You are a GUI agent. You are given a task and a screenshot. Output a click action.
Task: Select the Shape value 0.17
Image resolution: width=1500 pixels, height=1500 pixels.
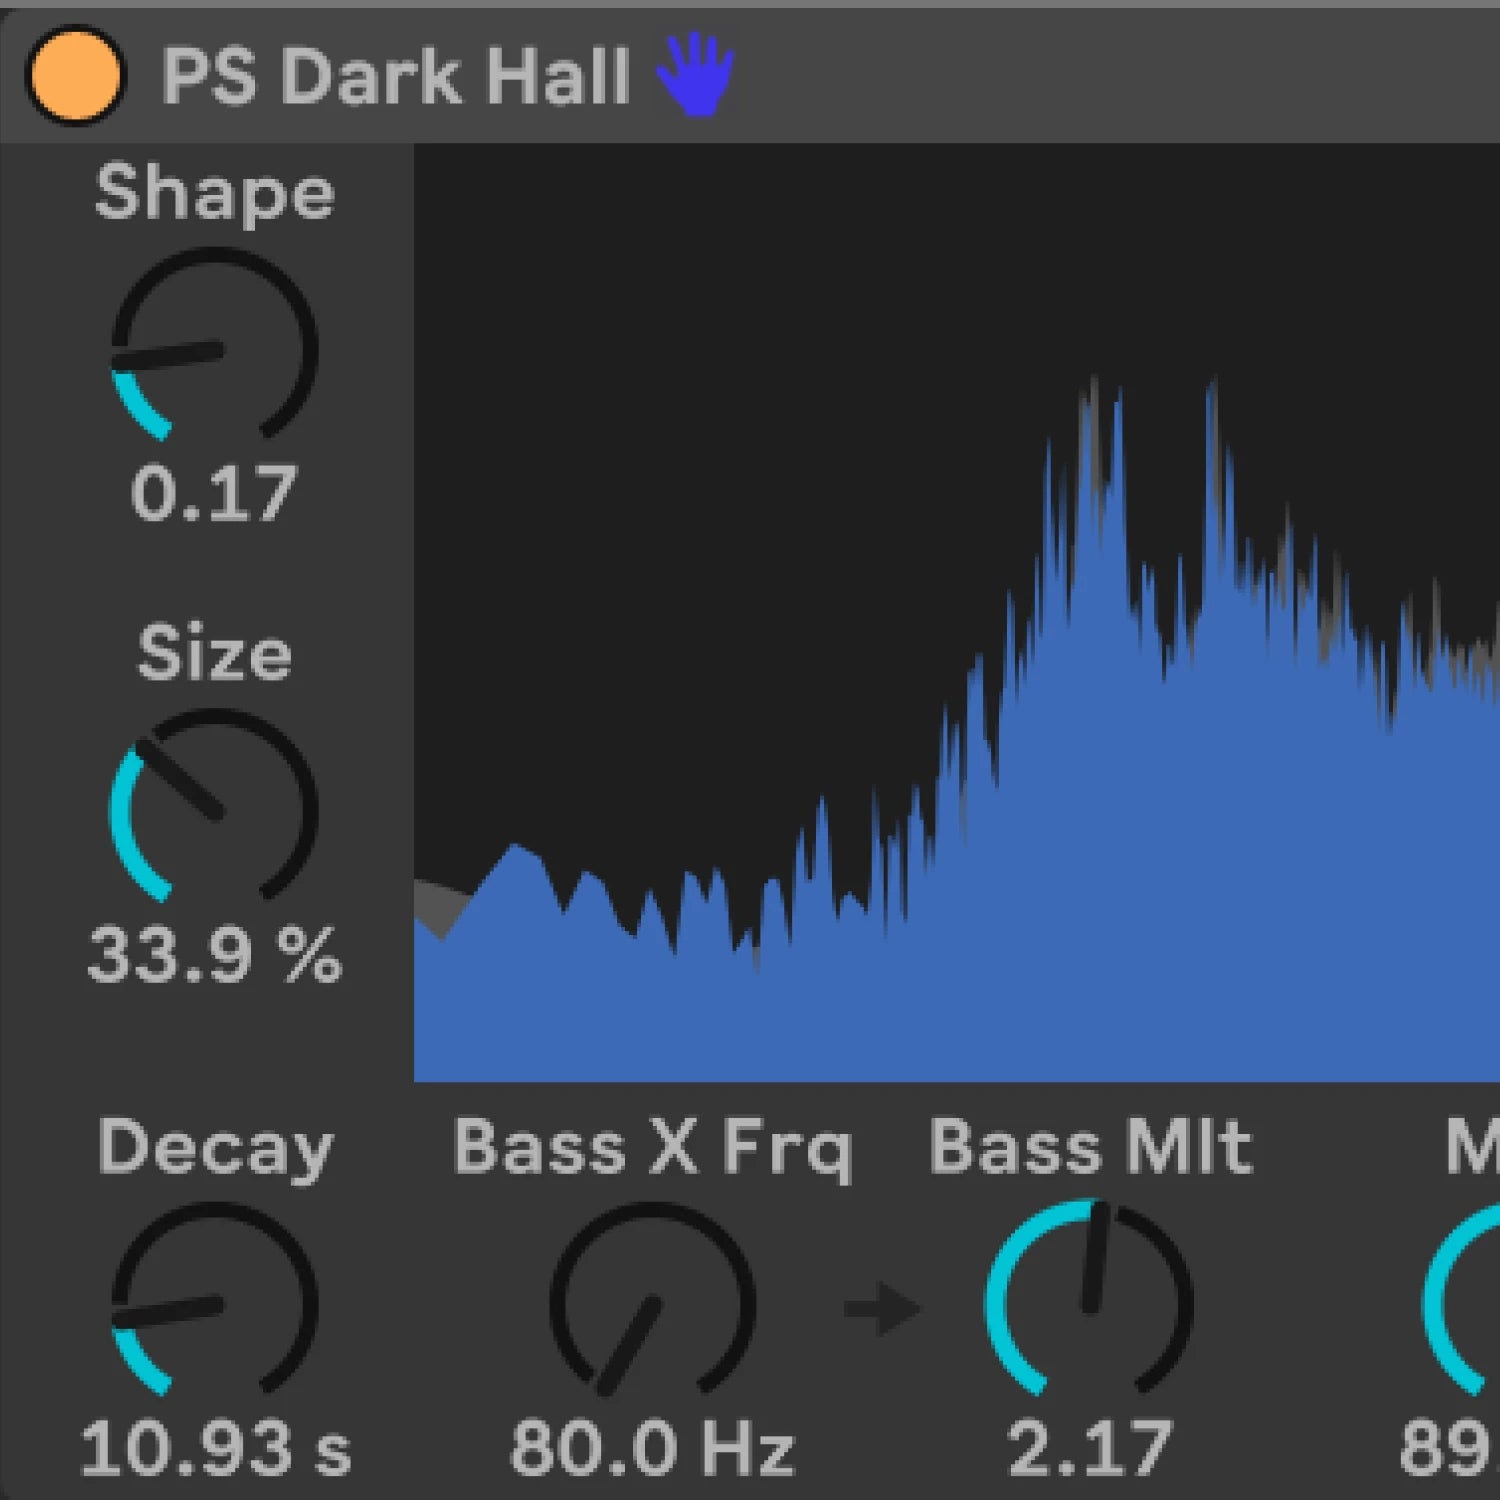click(214, 493)
